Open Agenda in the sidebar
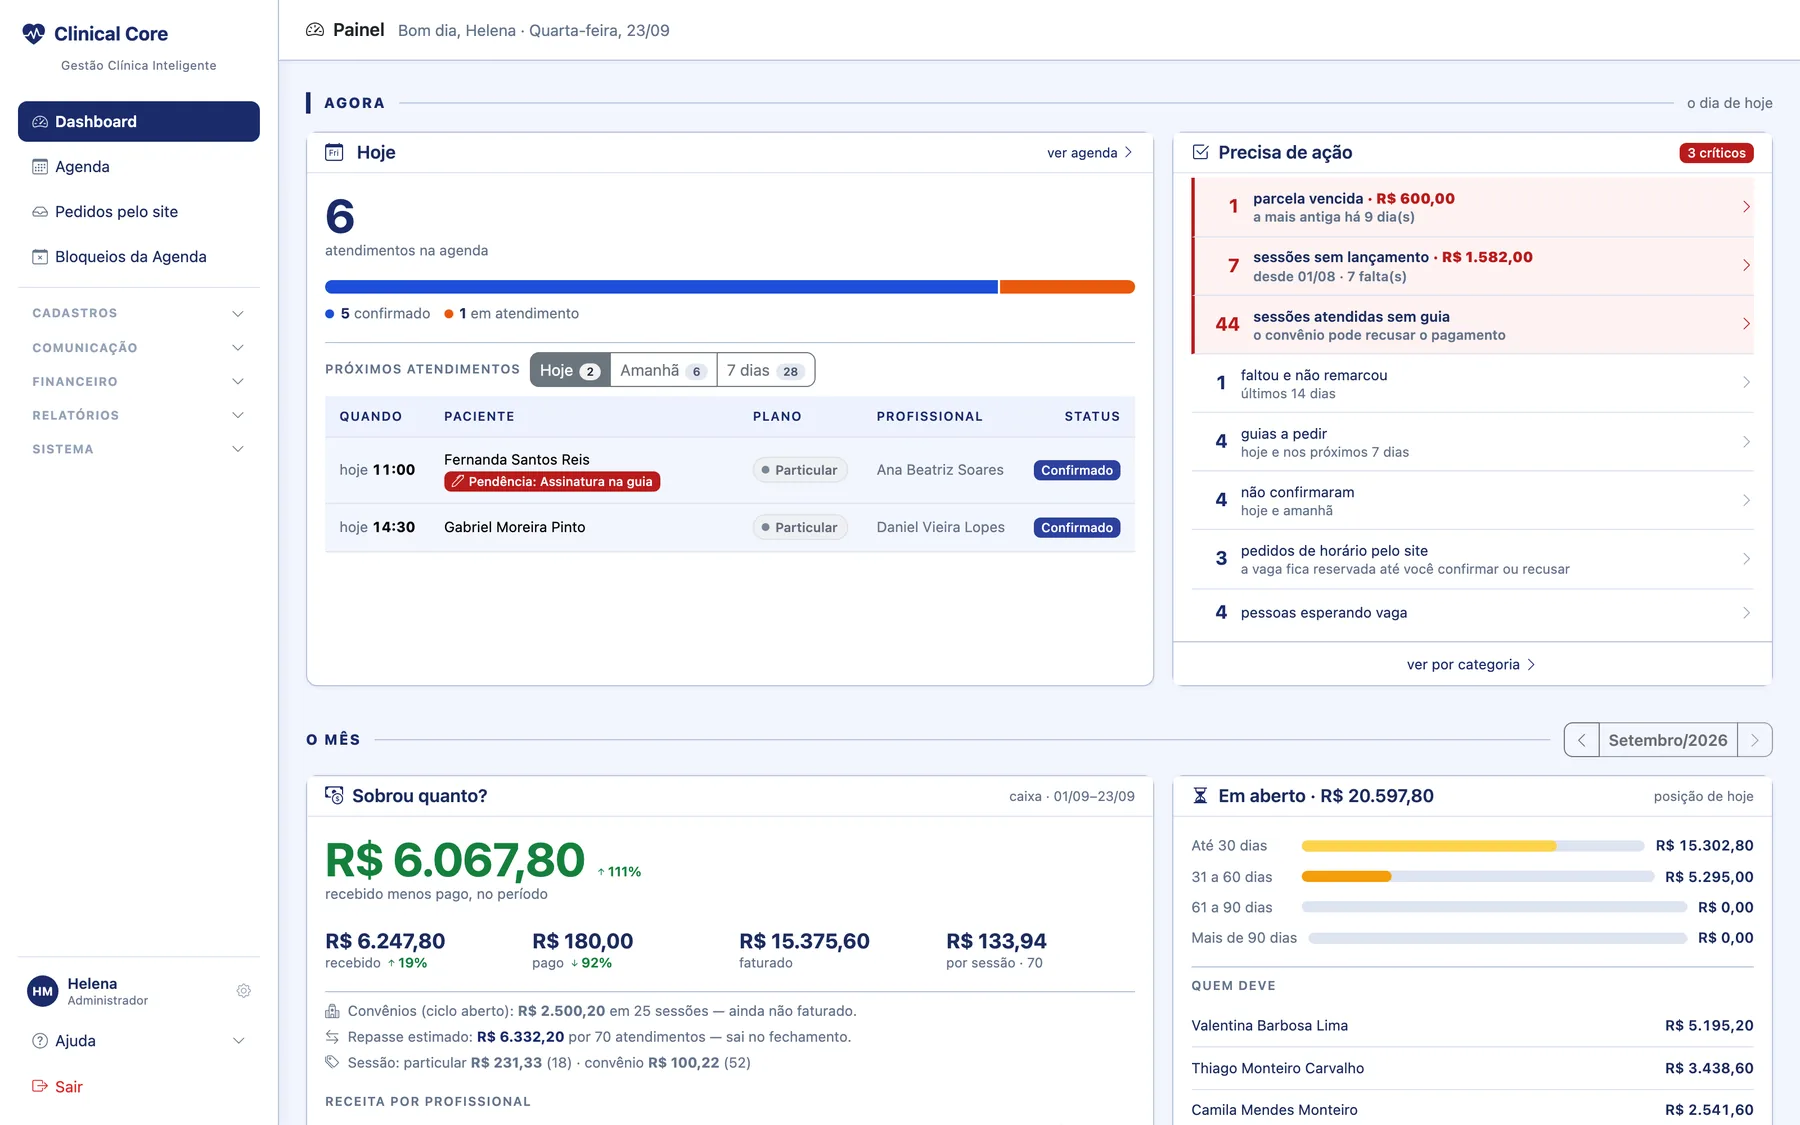Screen dimensions: 1800x1125 coord(138,167)
